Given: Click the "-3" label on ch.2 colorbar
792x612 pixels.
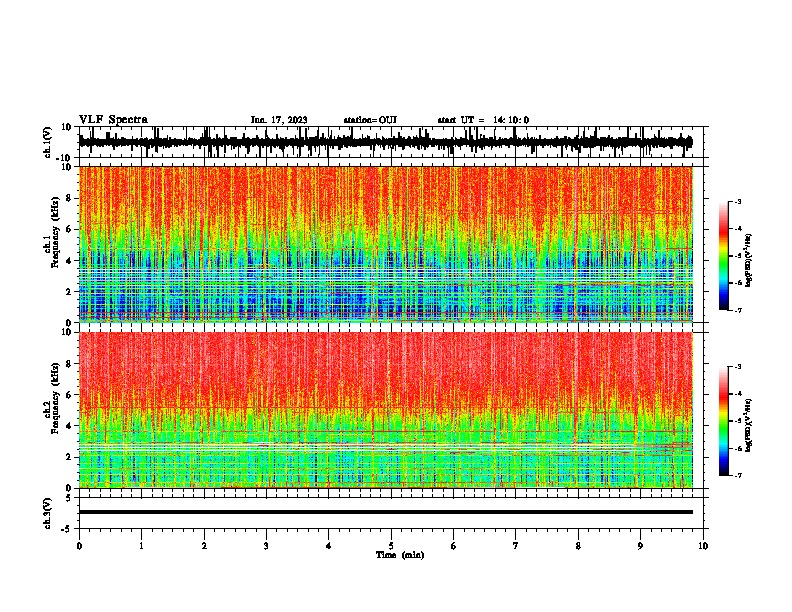Looking at the screenshot, I should pyautogui.click(x=737, y=367).
